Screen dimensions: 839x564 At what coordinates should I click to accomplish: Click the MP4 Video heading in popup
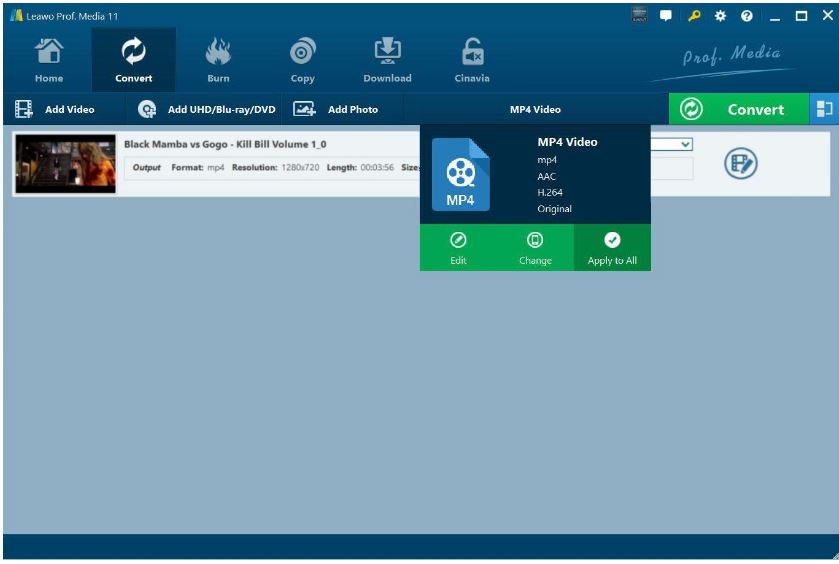click(567, 142)
